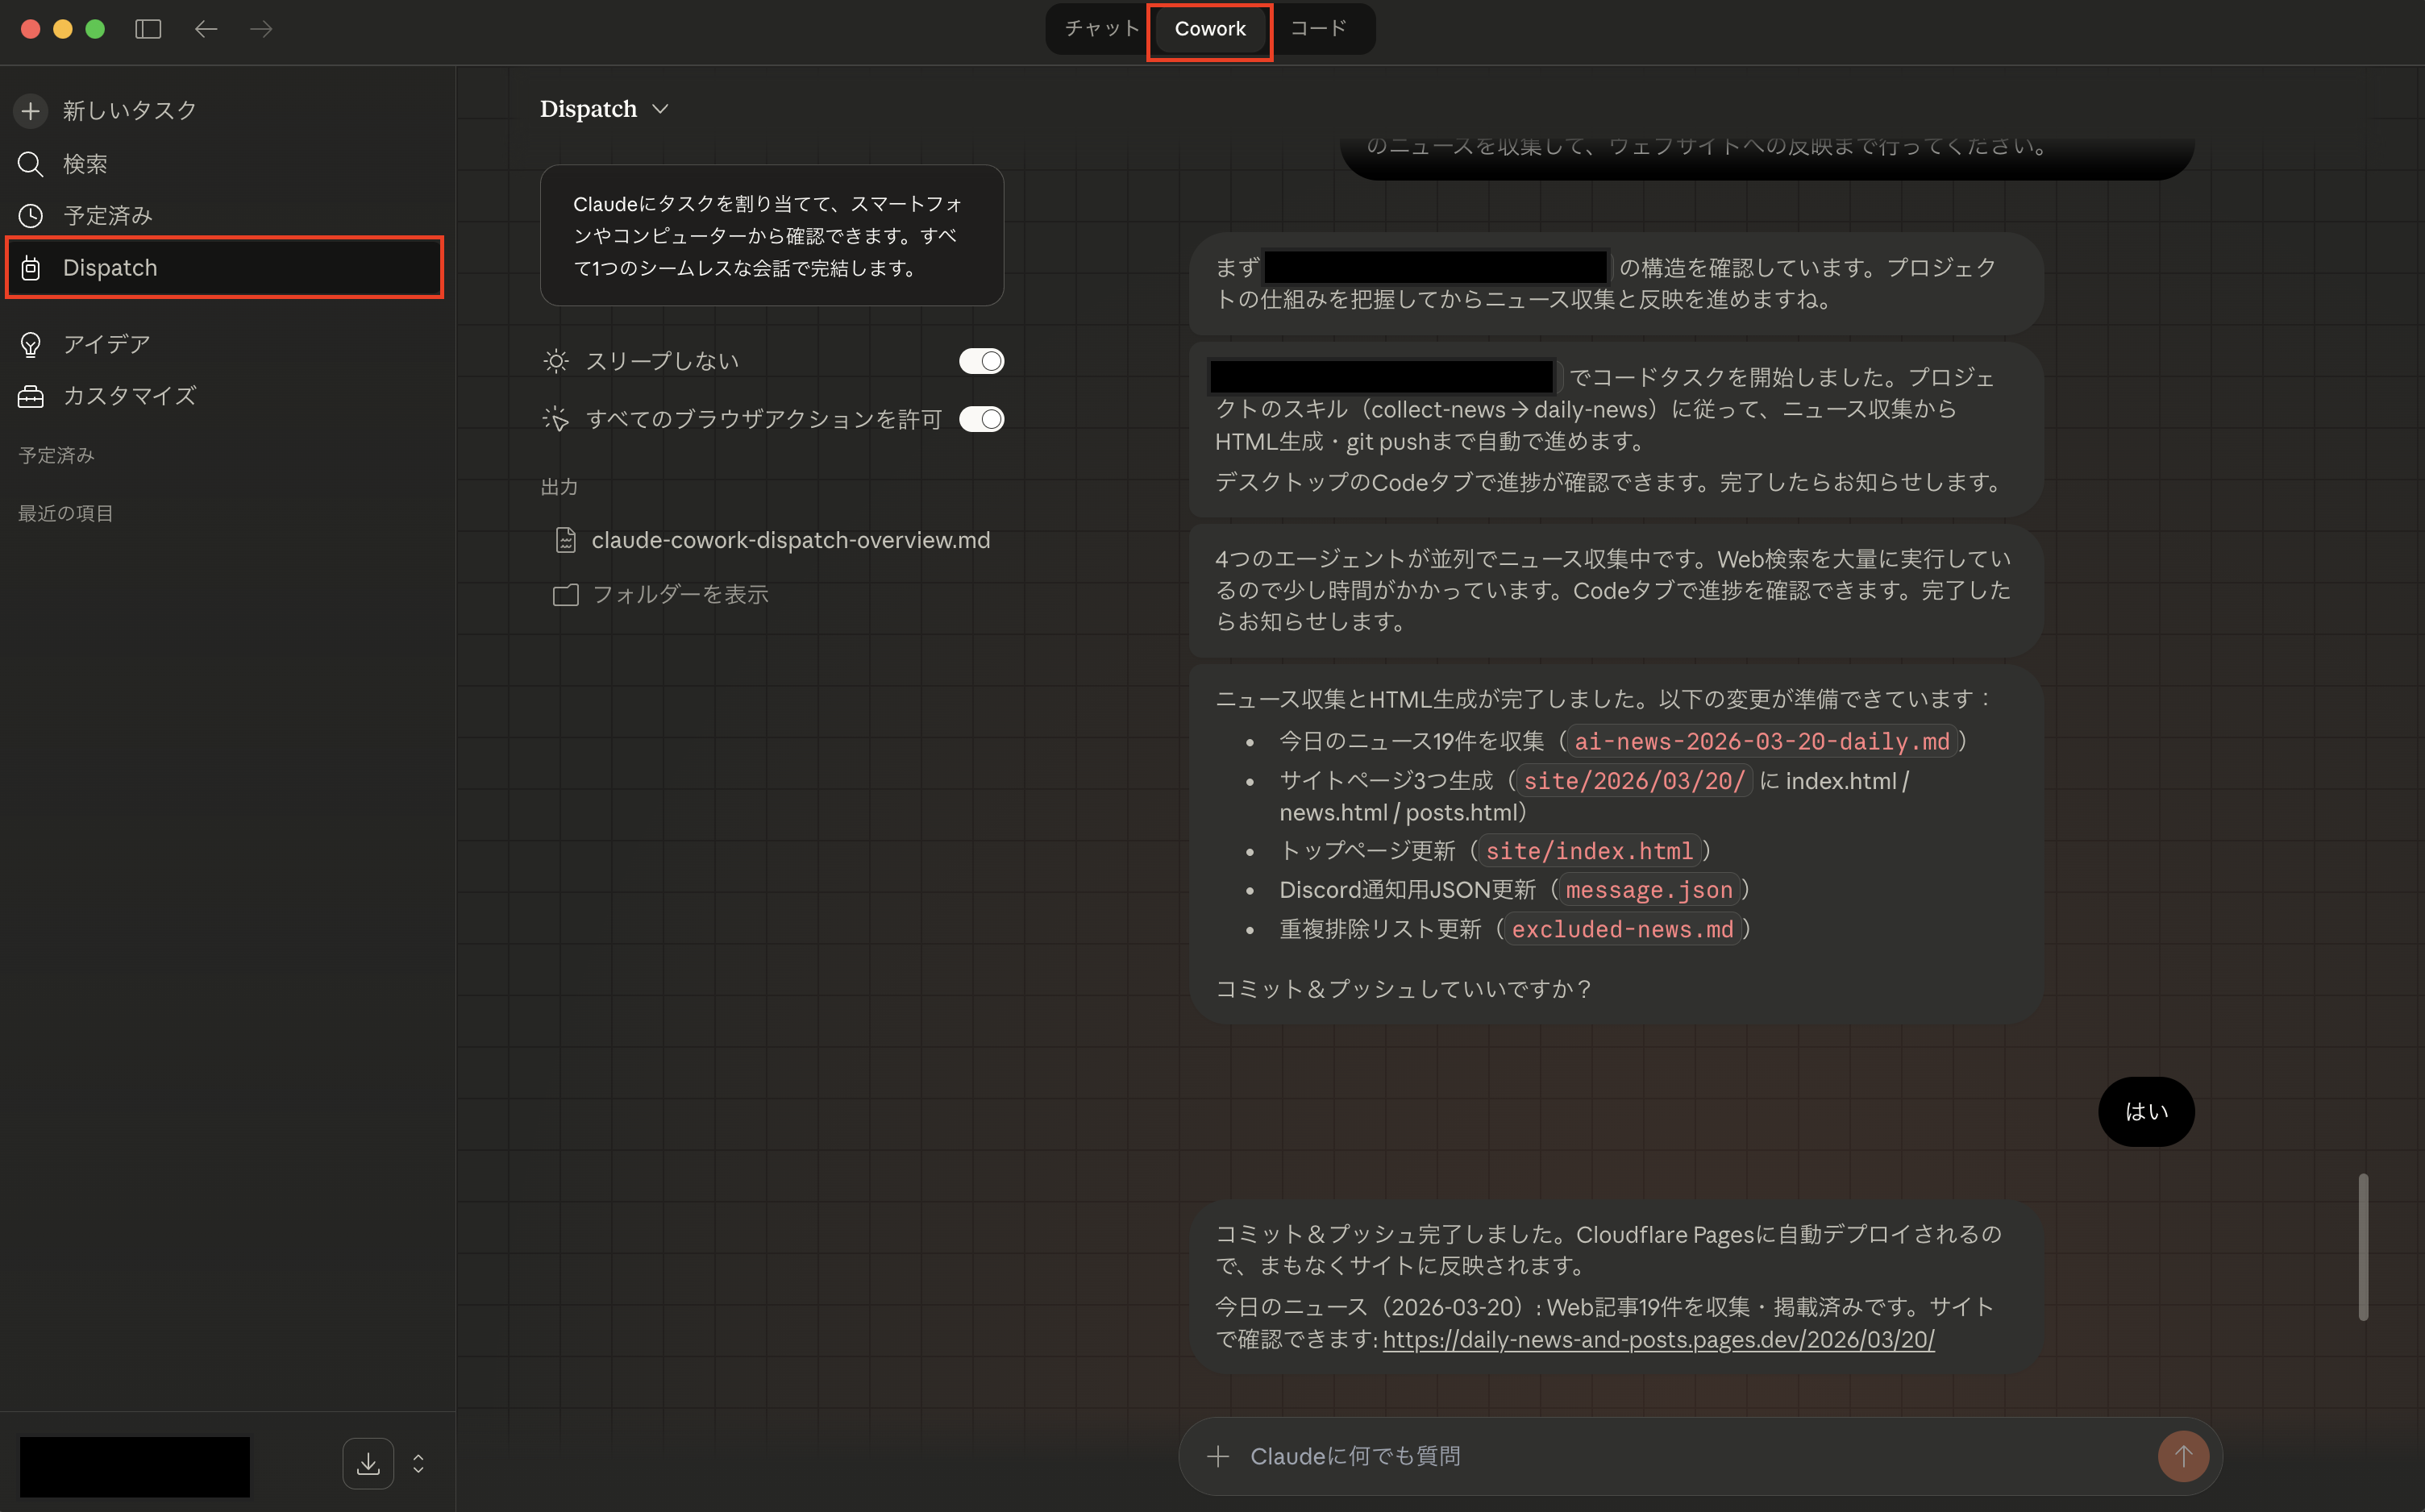Open the Customize toolbox item
The image size is (2425, 1512).
click(31, 396)
